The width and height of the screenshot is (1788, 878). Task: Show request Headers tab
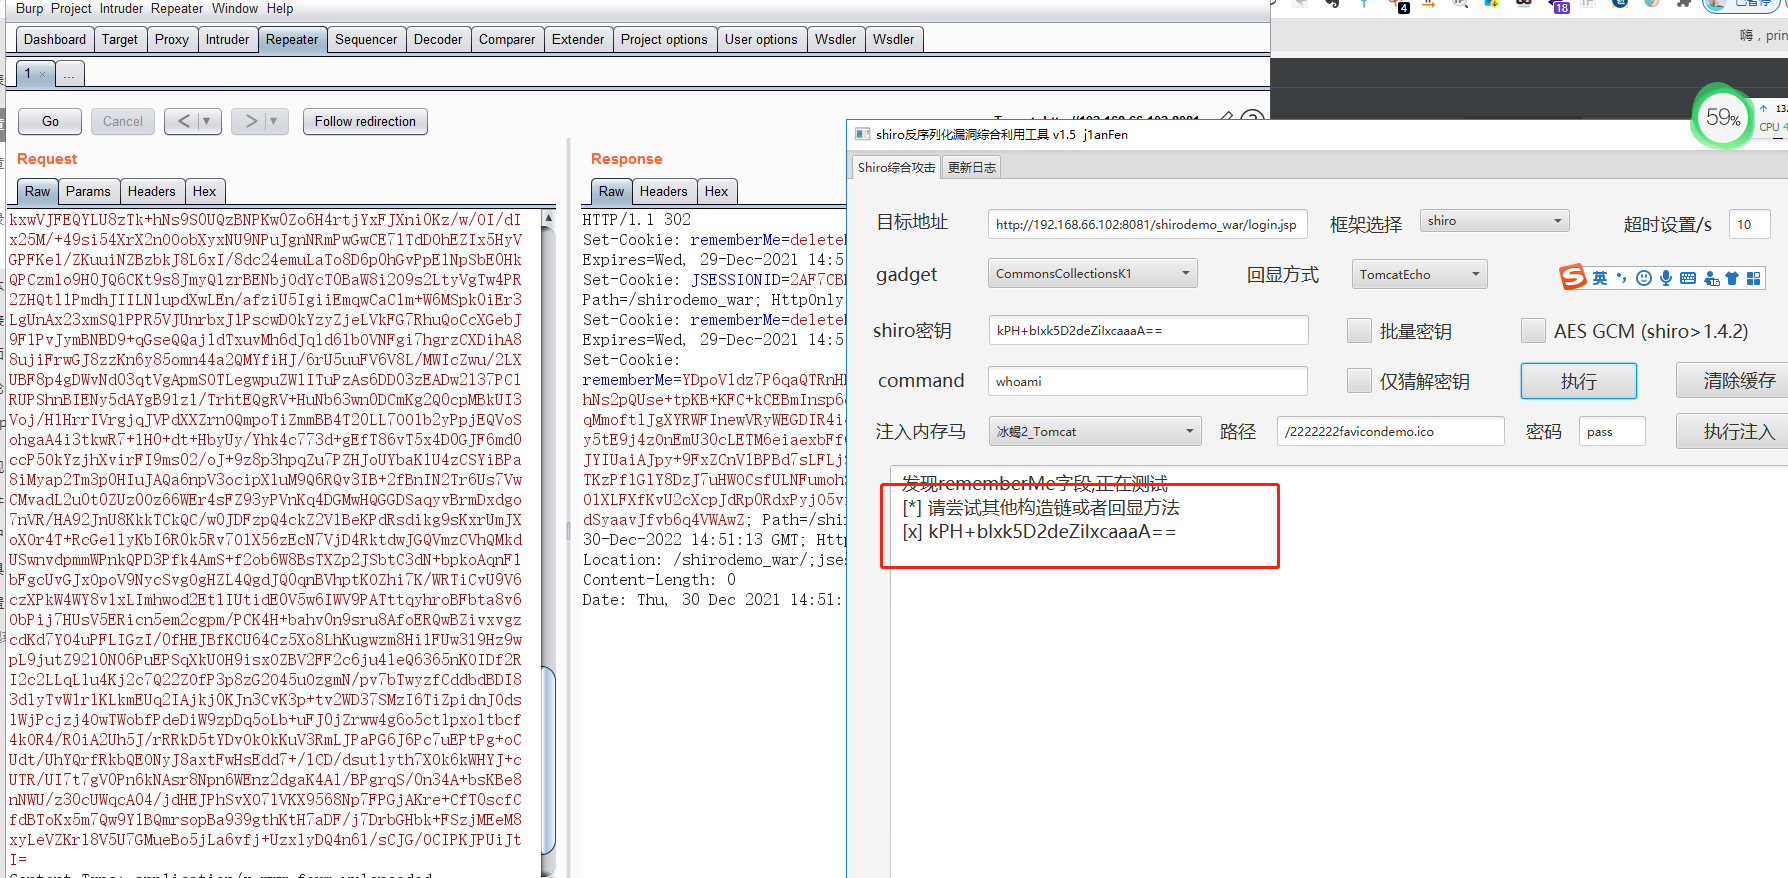(x=152, y=191)
